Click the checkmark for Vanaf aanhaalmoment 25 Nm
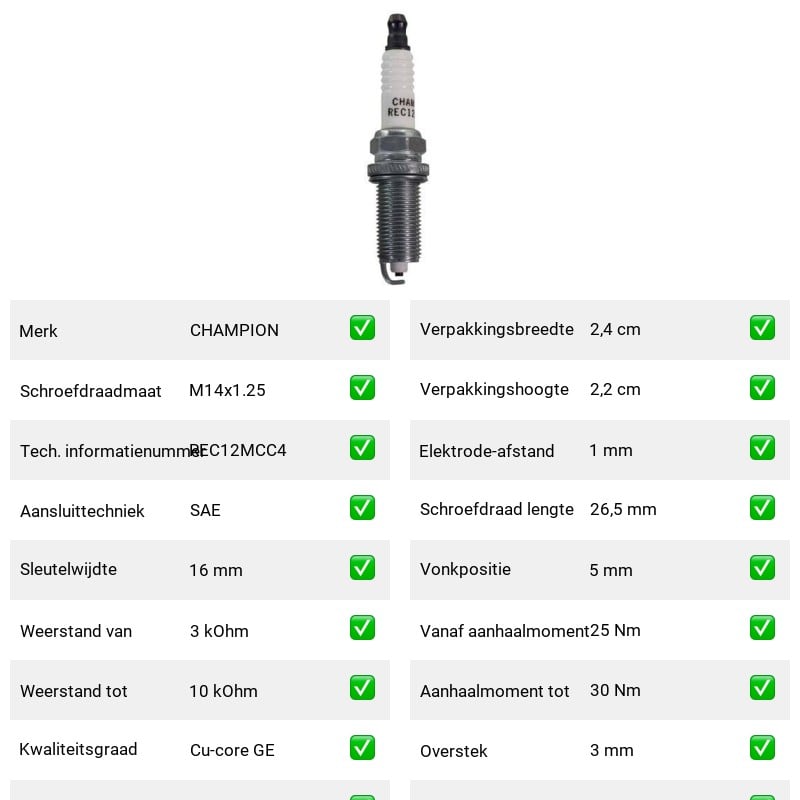Viewport: 800px width, 800px height. 762,628
